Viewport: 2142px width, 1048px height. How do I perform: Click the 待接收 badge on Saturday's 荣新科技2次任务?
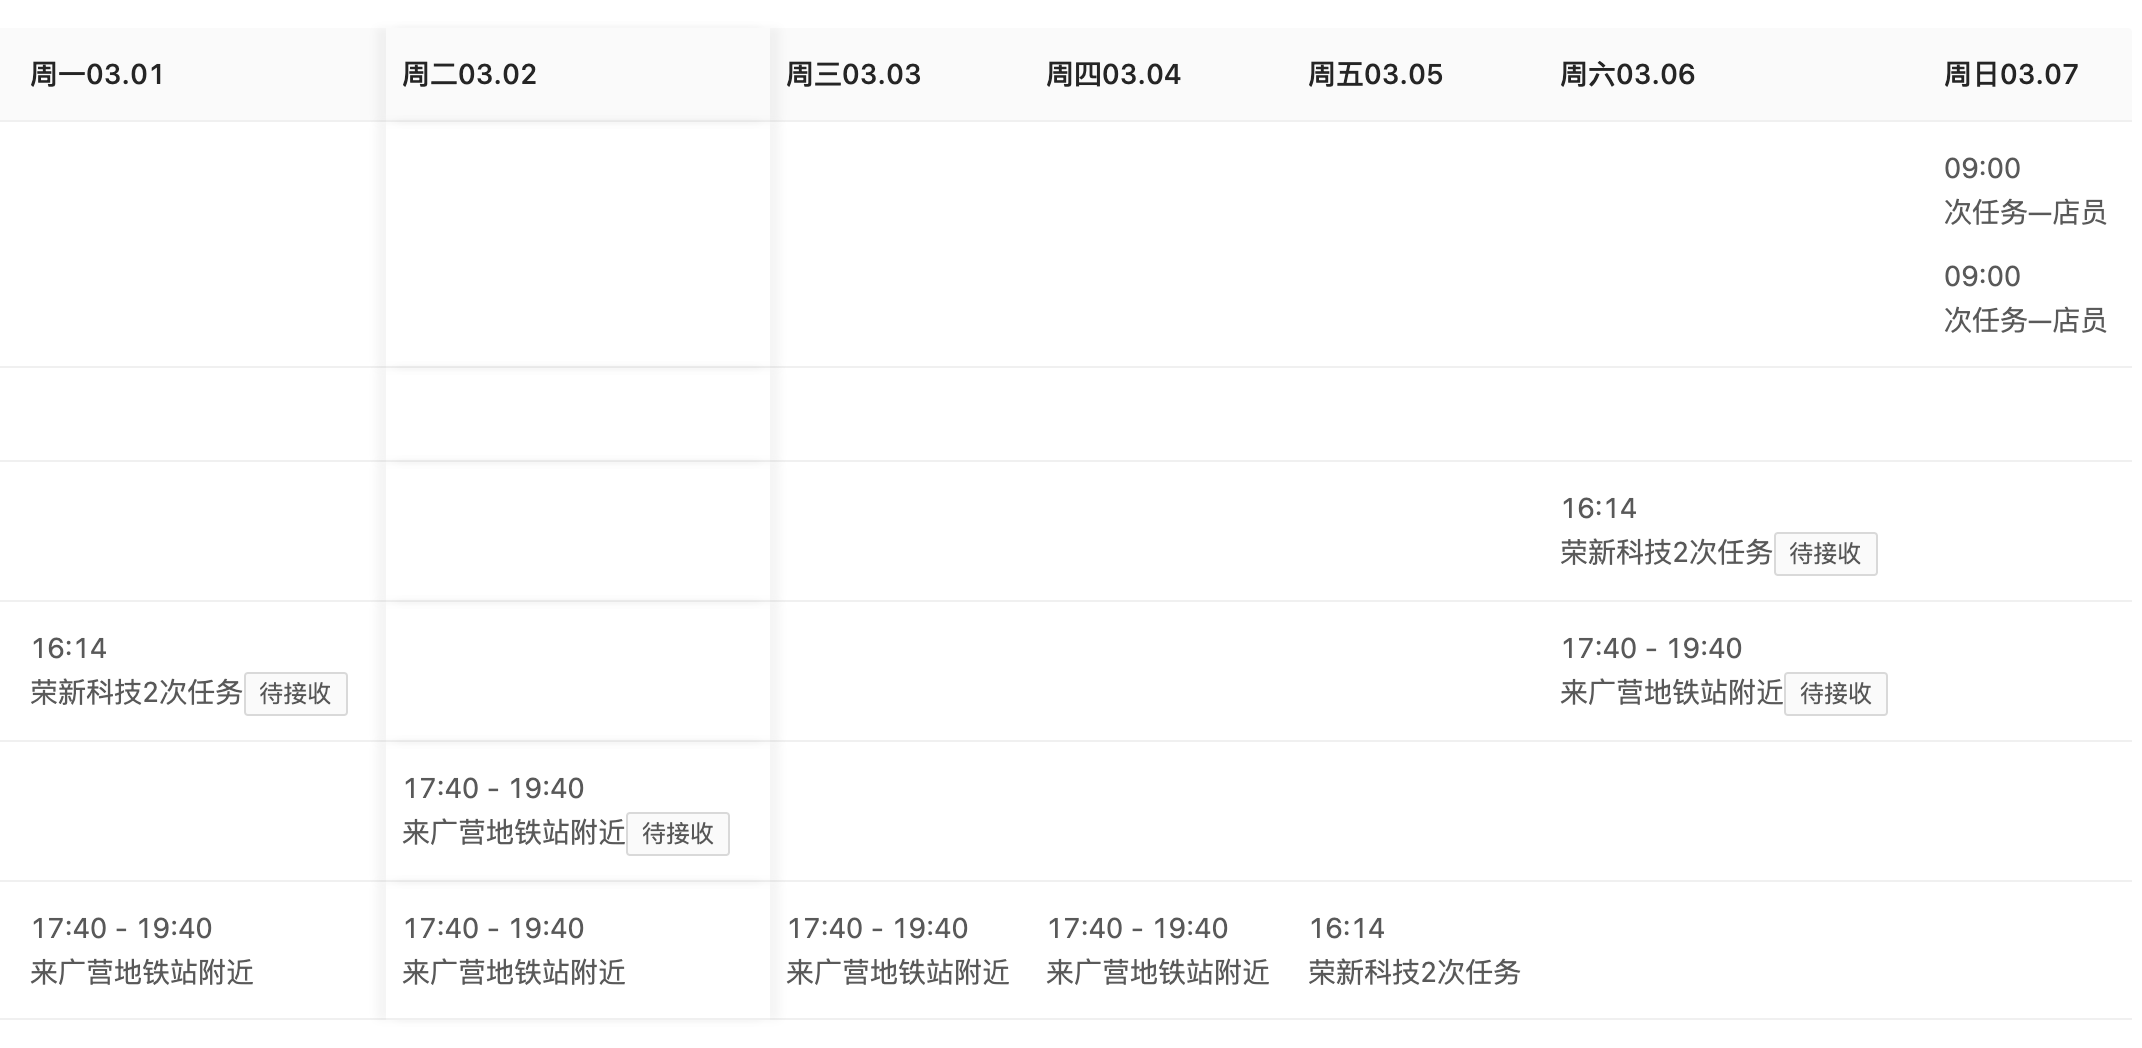(1826, 553)
